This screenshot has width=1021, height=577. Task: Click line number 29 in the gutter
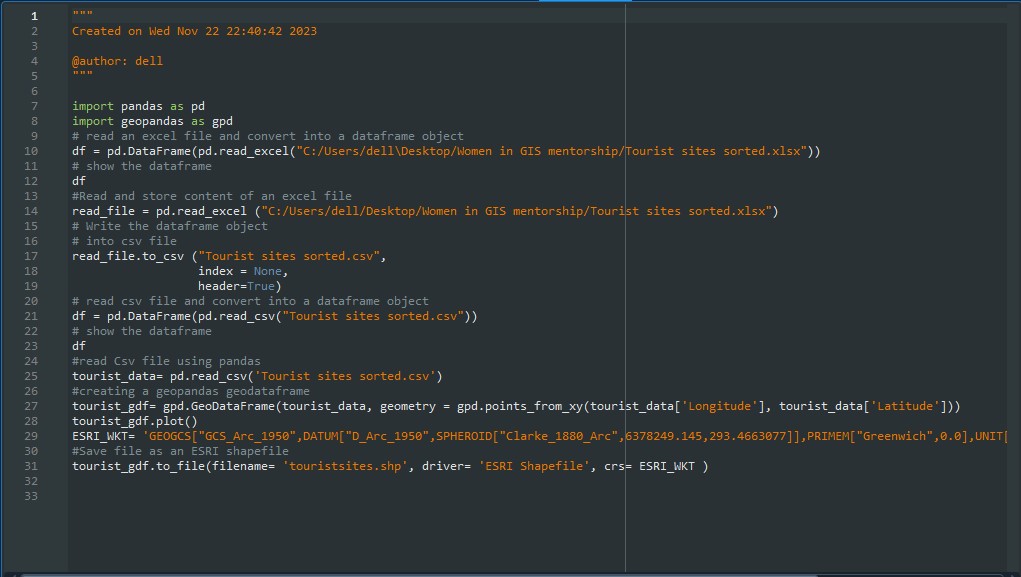point(31,436)
